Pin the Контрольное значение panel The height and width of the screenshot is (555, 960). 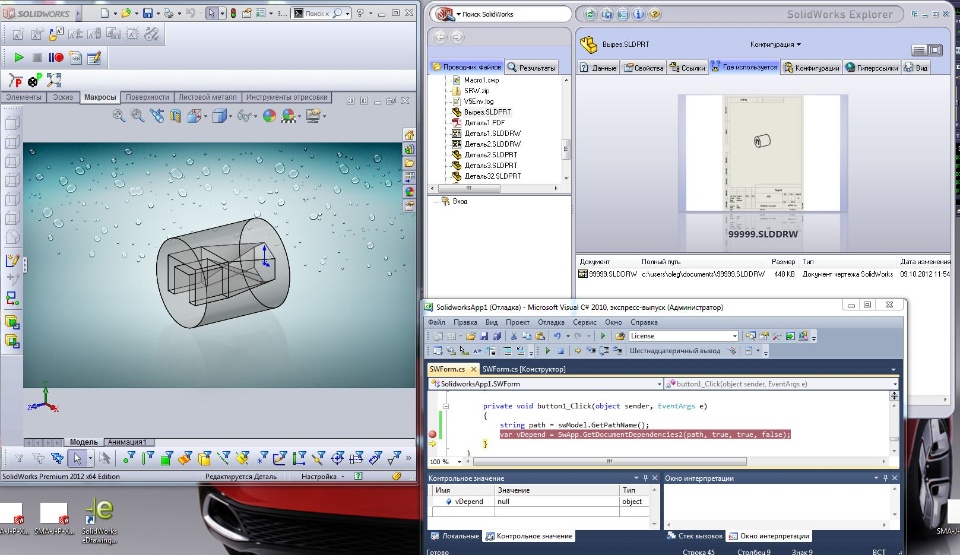coord(645,478)
